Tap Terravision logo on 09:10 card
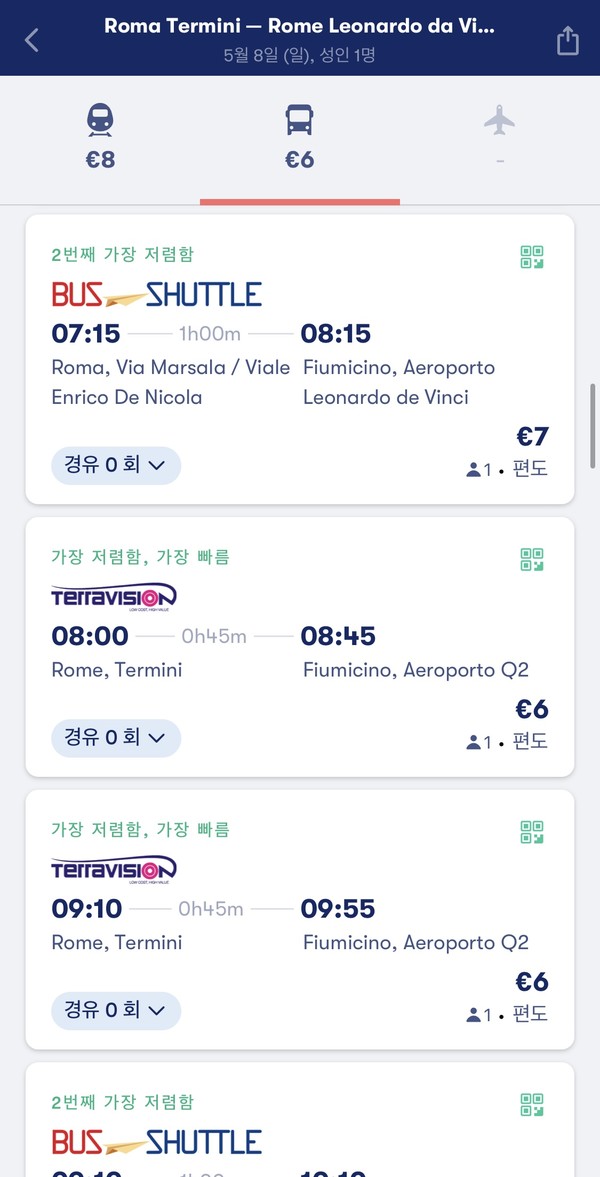The height and width of the screenshot is (1177, 600). [x=114, y=869]
